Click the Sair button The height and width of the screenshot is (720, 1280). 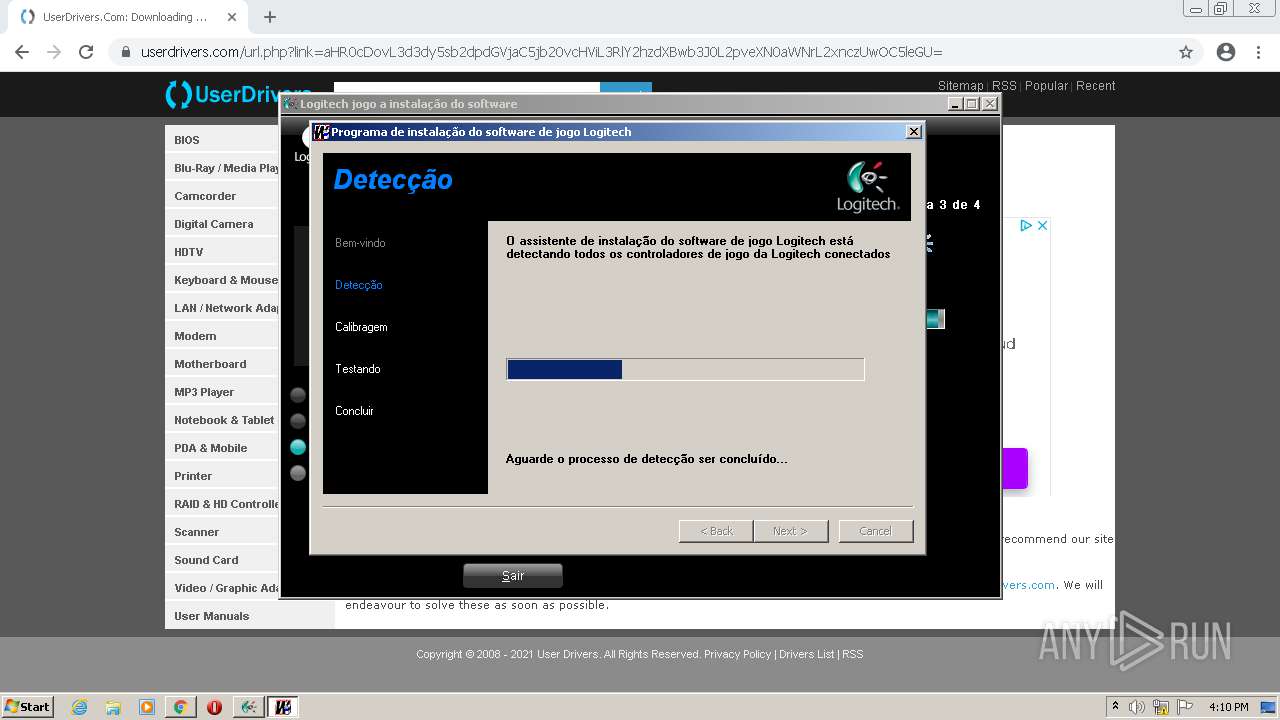[513, 576]
